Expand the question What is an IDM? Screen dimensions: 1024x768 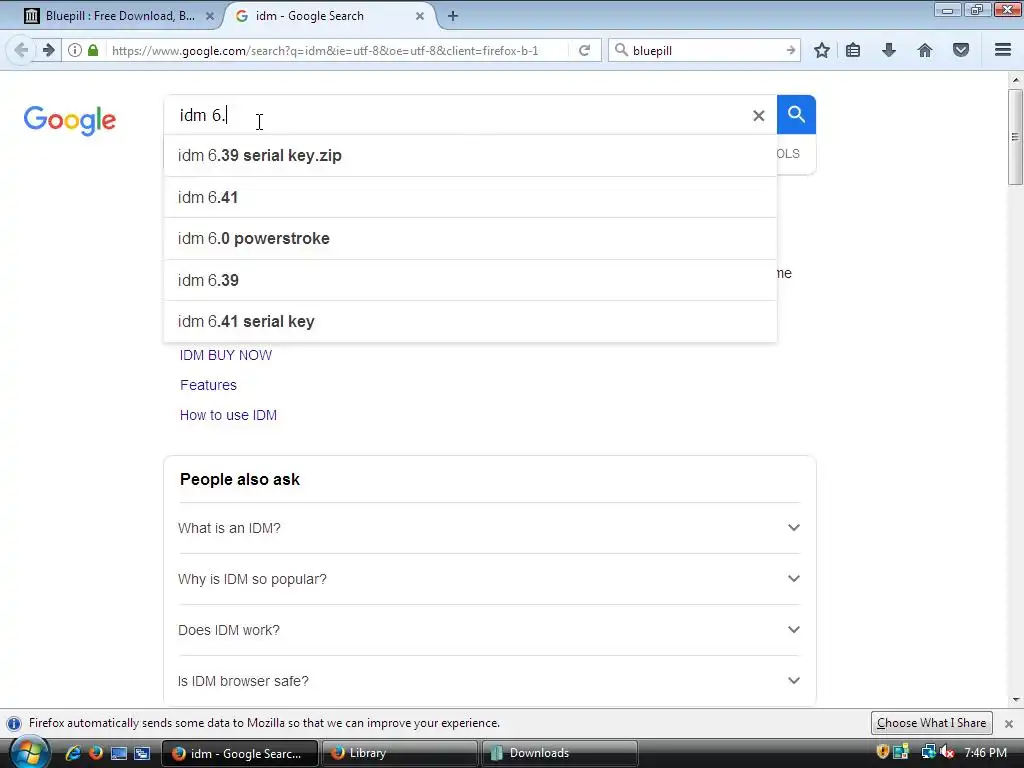[x=489, y=528]
